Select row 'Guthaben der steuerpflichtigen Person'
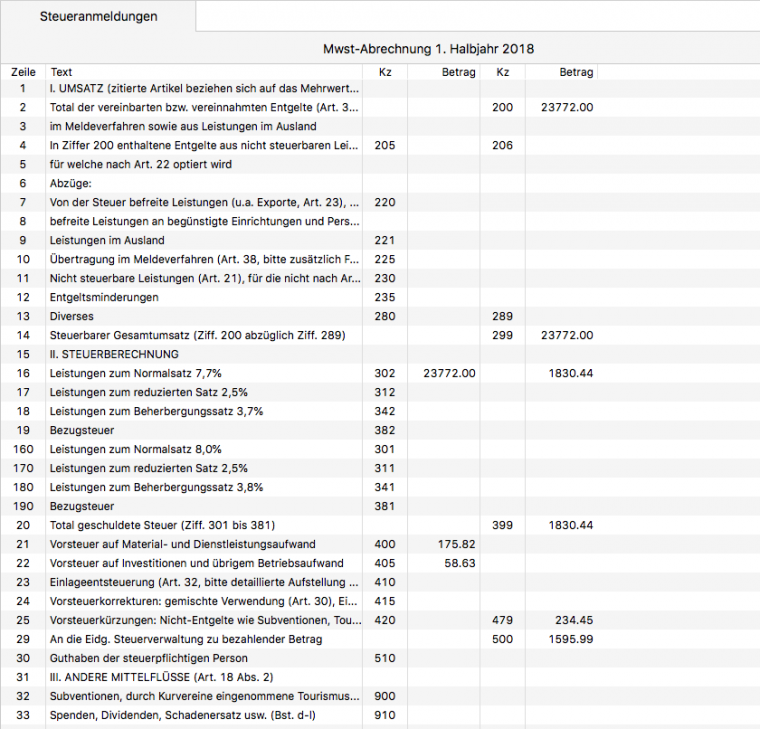760x729 pixels. [x=380, y=658]
